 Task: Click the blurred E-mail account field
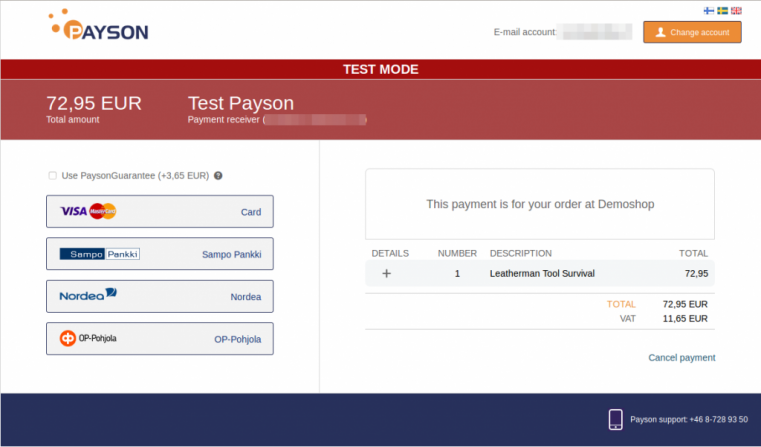click(x=595, y=32)
